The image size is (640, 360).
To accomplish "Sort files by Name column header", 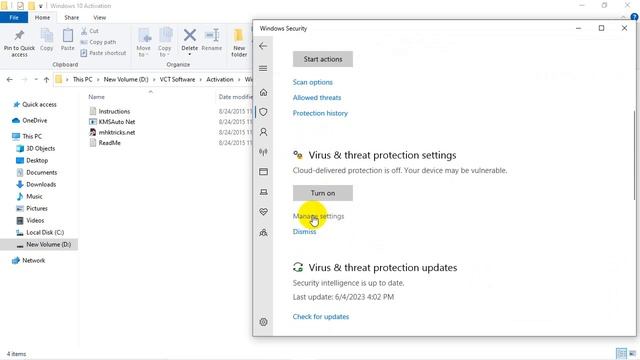I will [x=97, y=97].
